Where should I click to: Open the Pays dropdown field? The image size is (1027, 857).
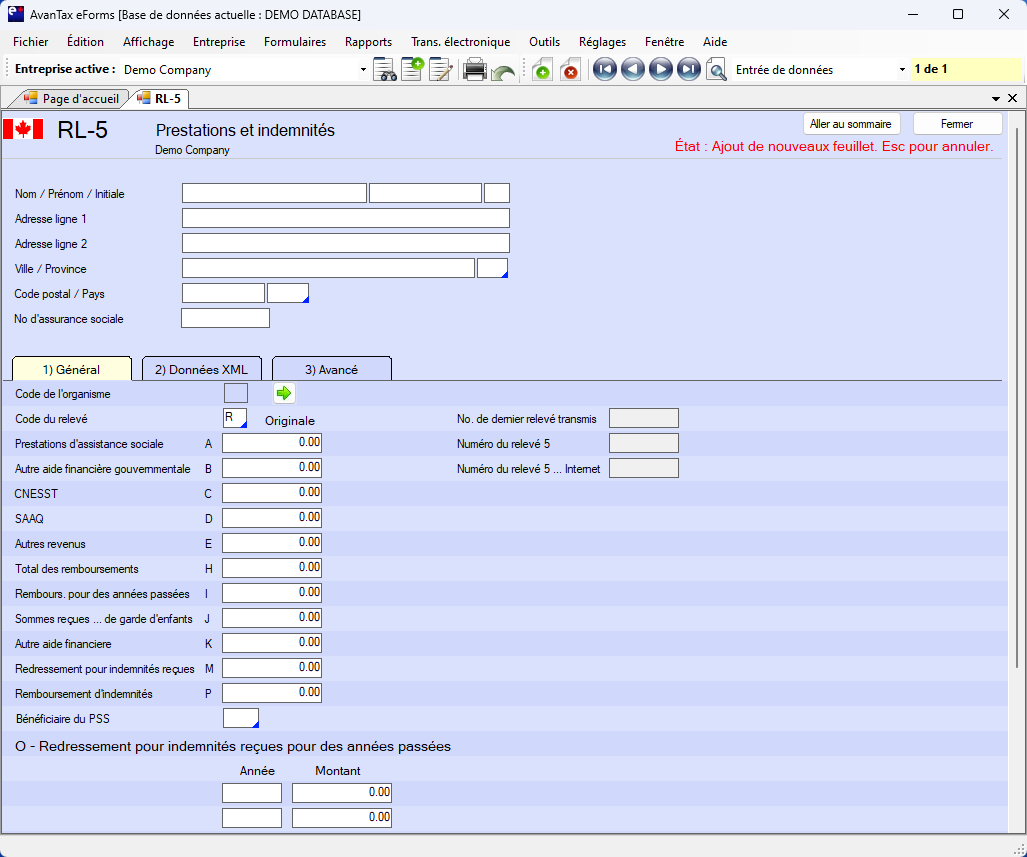pos(288,293)
